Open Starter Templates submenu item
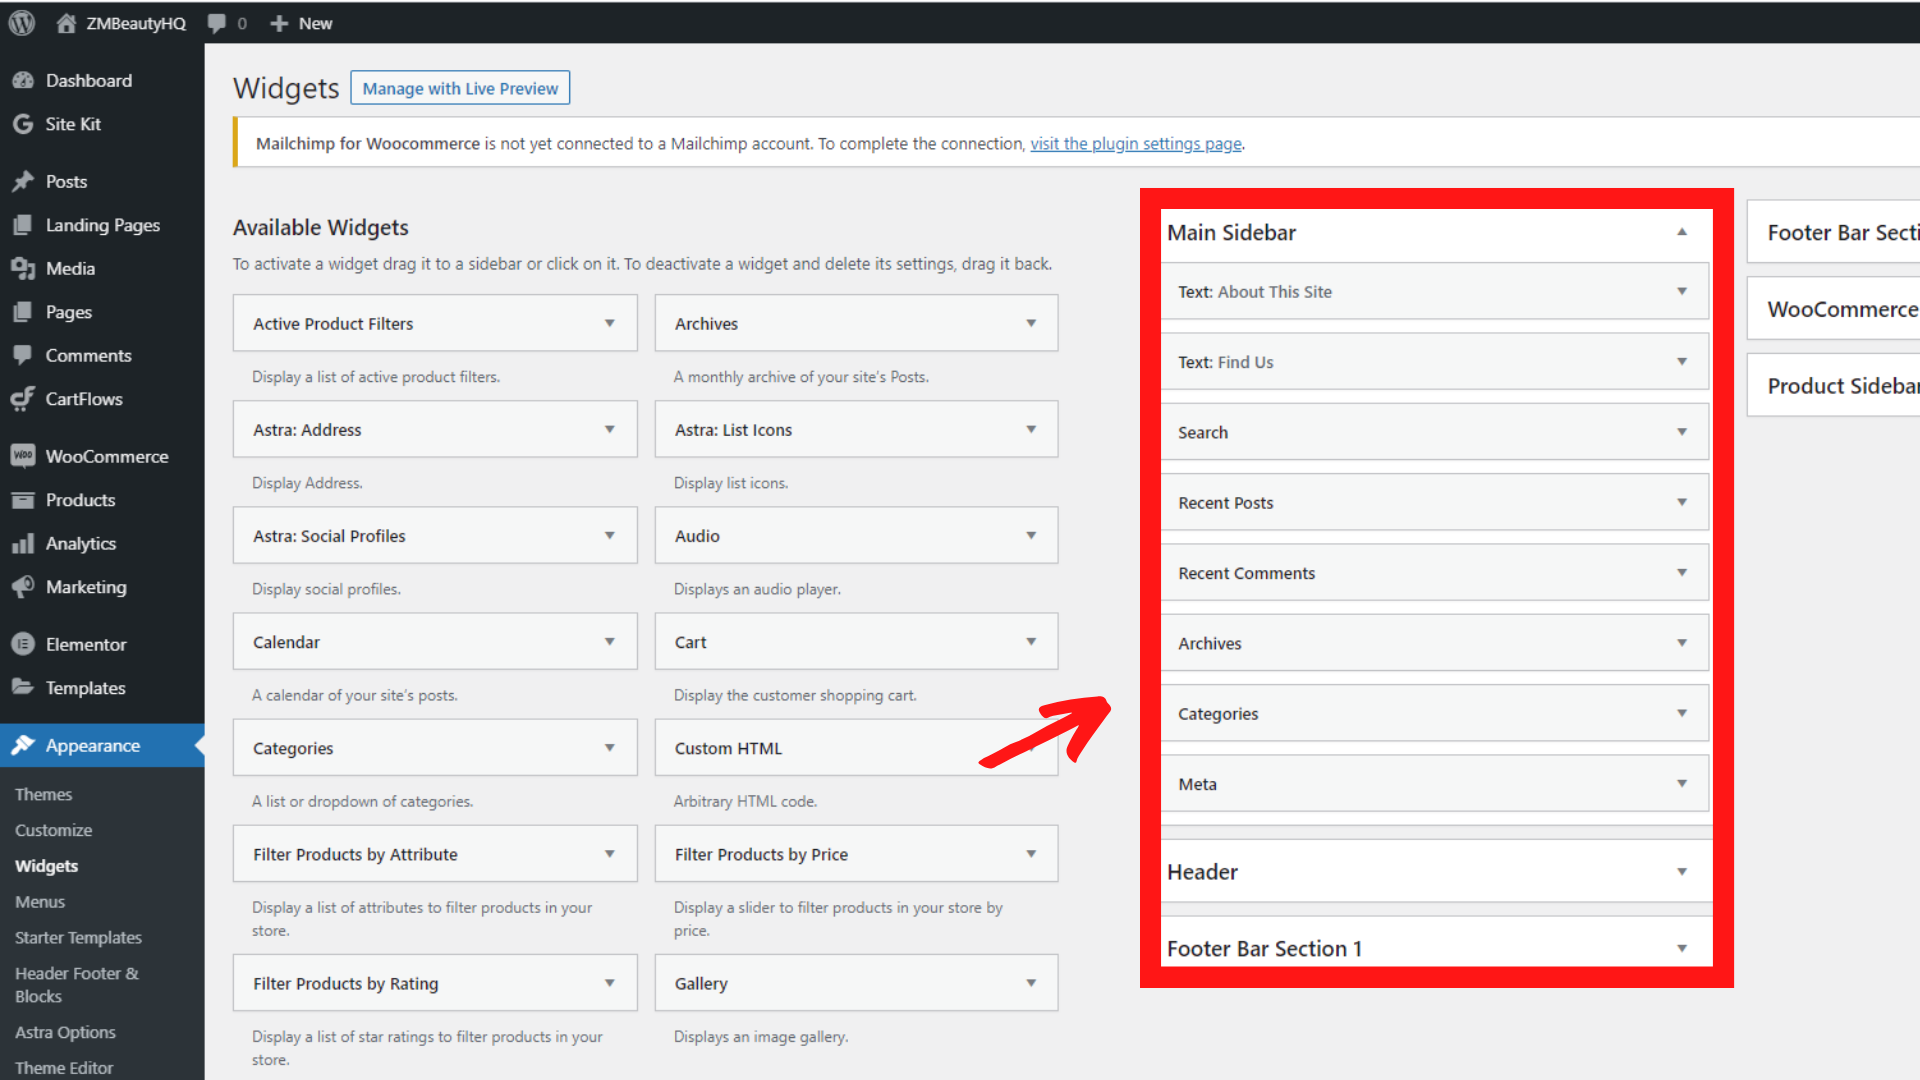The height and width of the screenshot is (1080, 1920). 78,937
